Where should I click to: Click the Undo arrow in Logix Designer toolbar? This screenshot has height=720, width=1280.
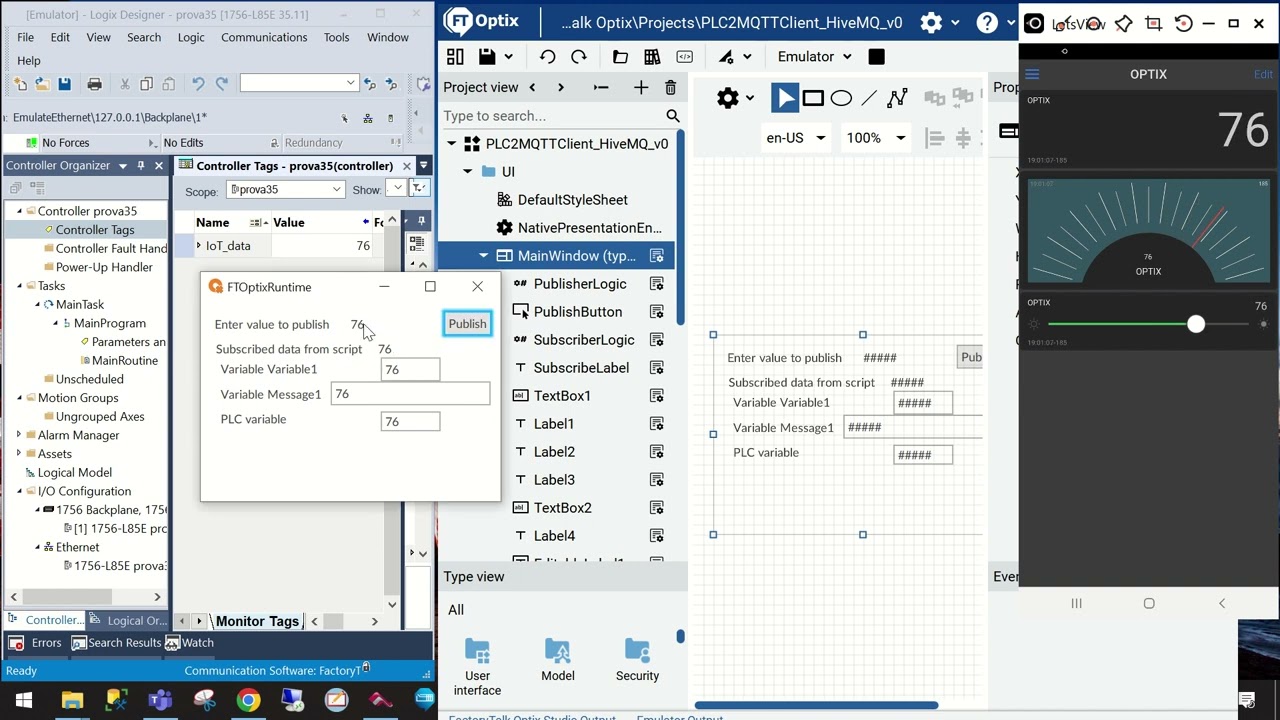[x=198, y=84]
